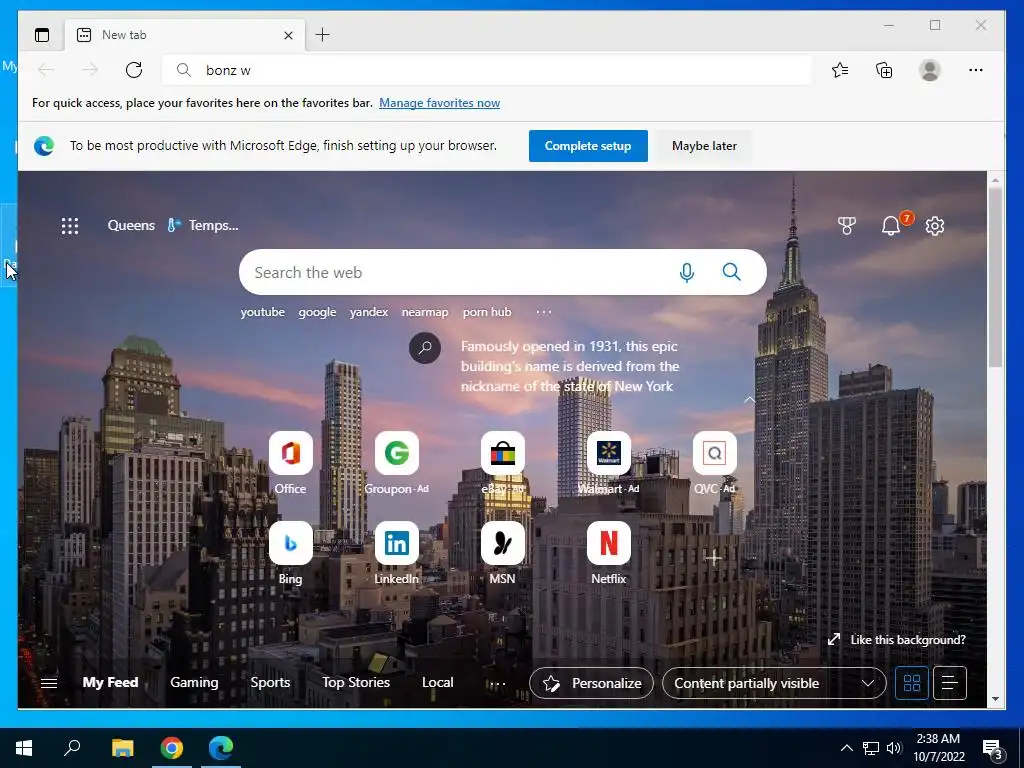Open taskbar search magnifier
This screenshot has height=768, width=1024.
72,748
